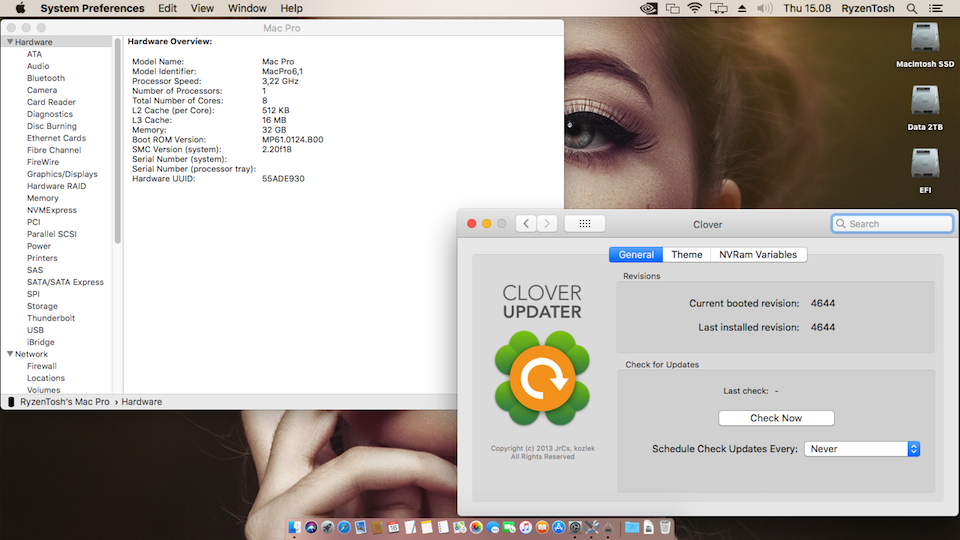Viewport: 960px width, 540px height.
Task: Open Wi-Fi status menu in menu bar
Action: pyautogui.click(x=694, y=9)
